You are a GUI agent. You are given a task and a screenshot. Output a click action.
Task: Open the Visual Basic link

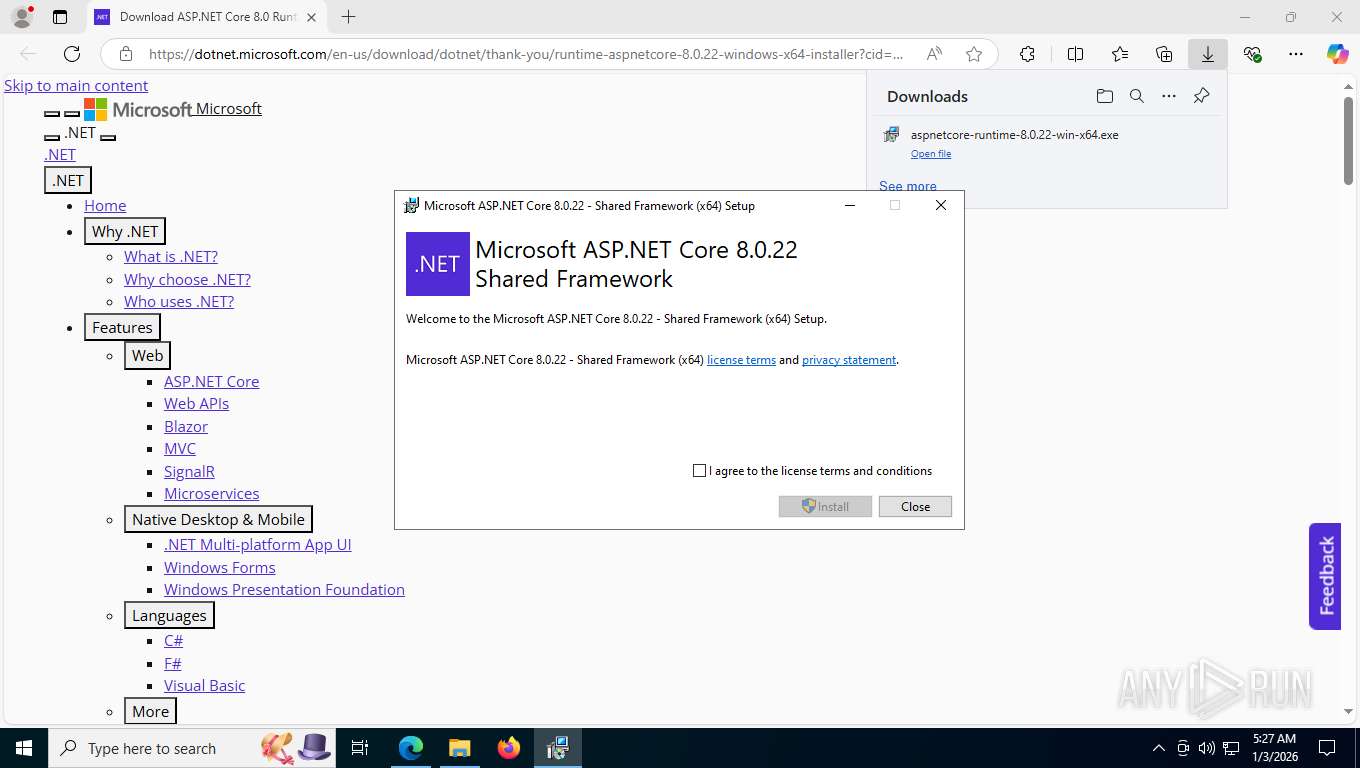[204, 685]
